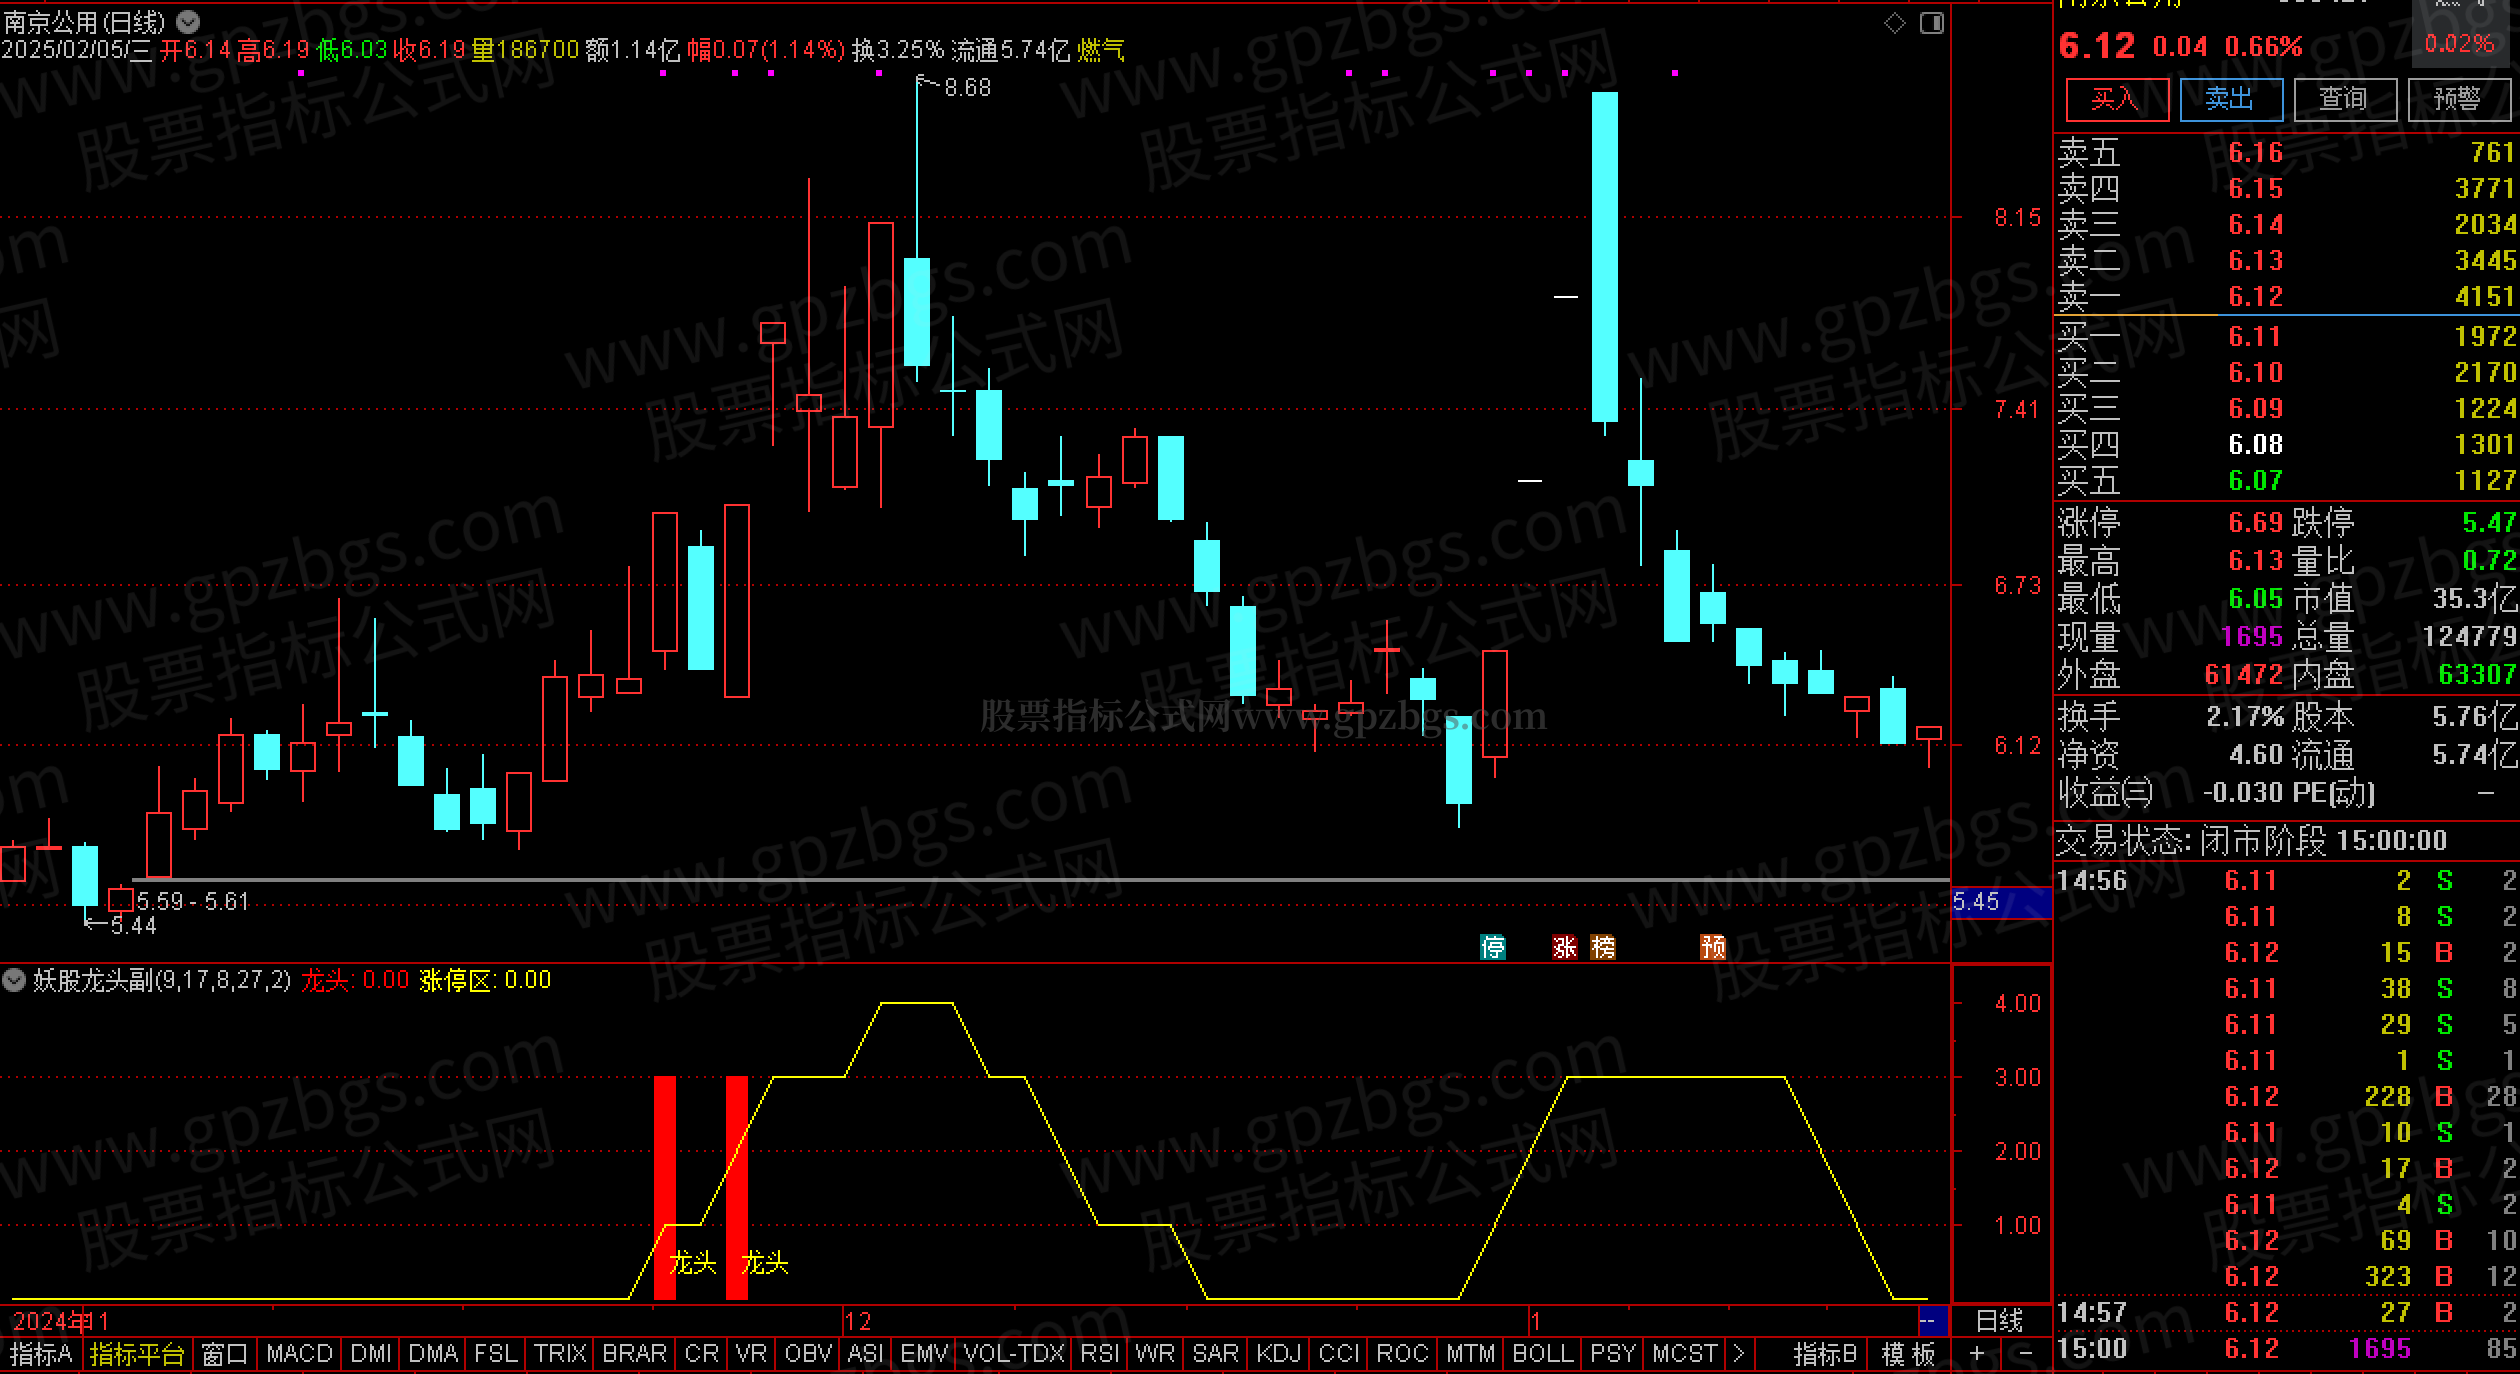Select the MACD indicator tab
The height and width of the screenshot is (1374, 2520).
[x=299, y=1354]
